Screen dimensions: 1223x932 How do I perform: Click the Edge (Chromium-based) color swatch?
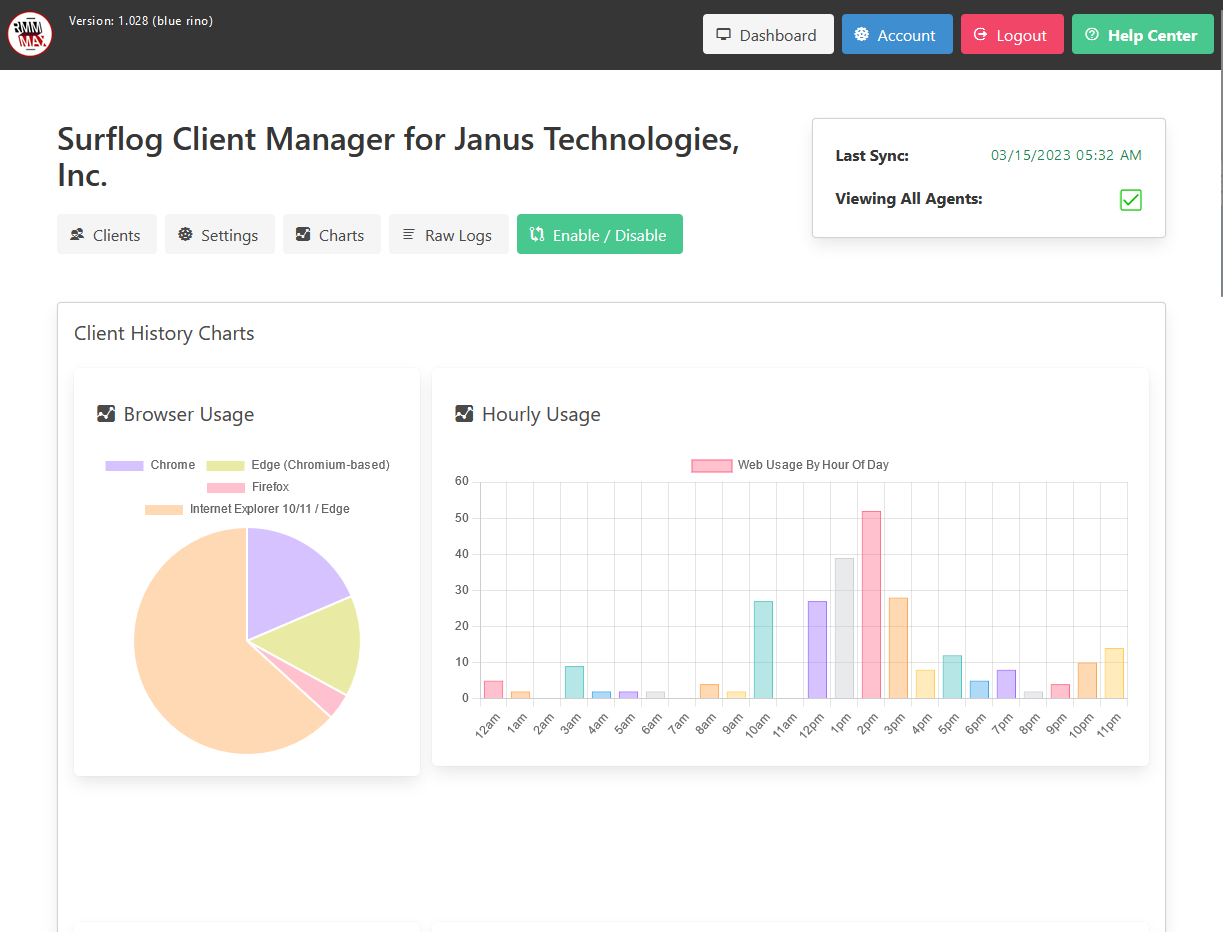coord(225,465)
